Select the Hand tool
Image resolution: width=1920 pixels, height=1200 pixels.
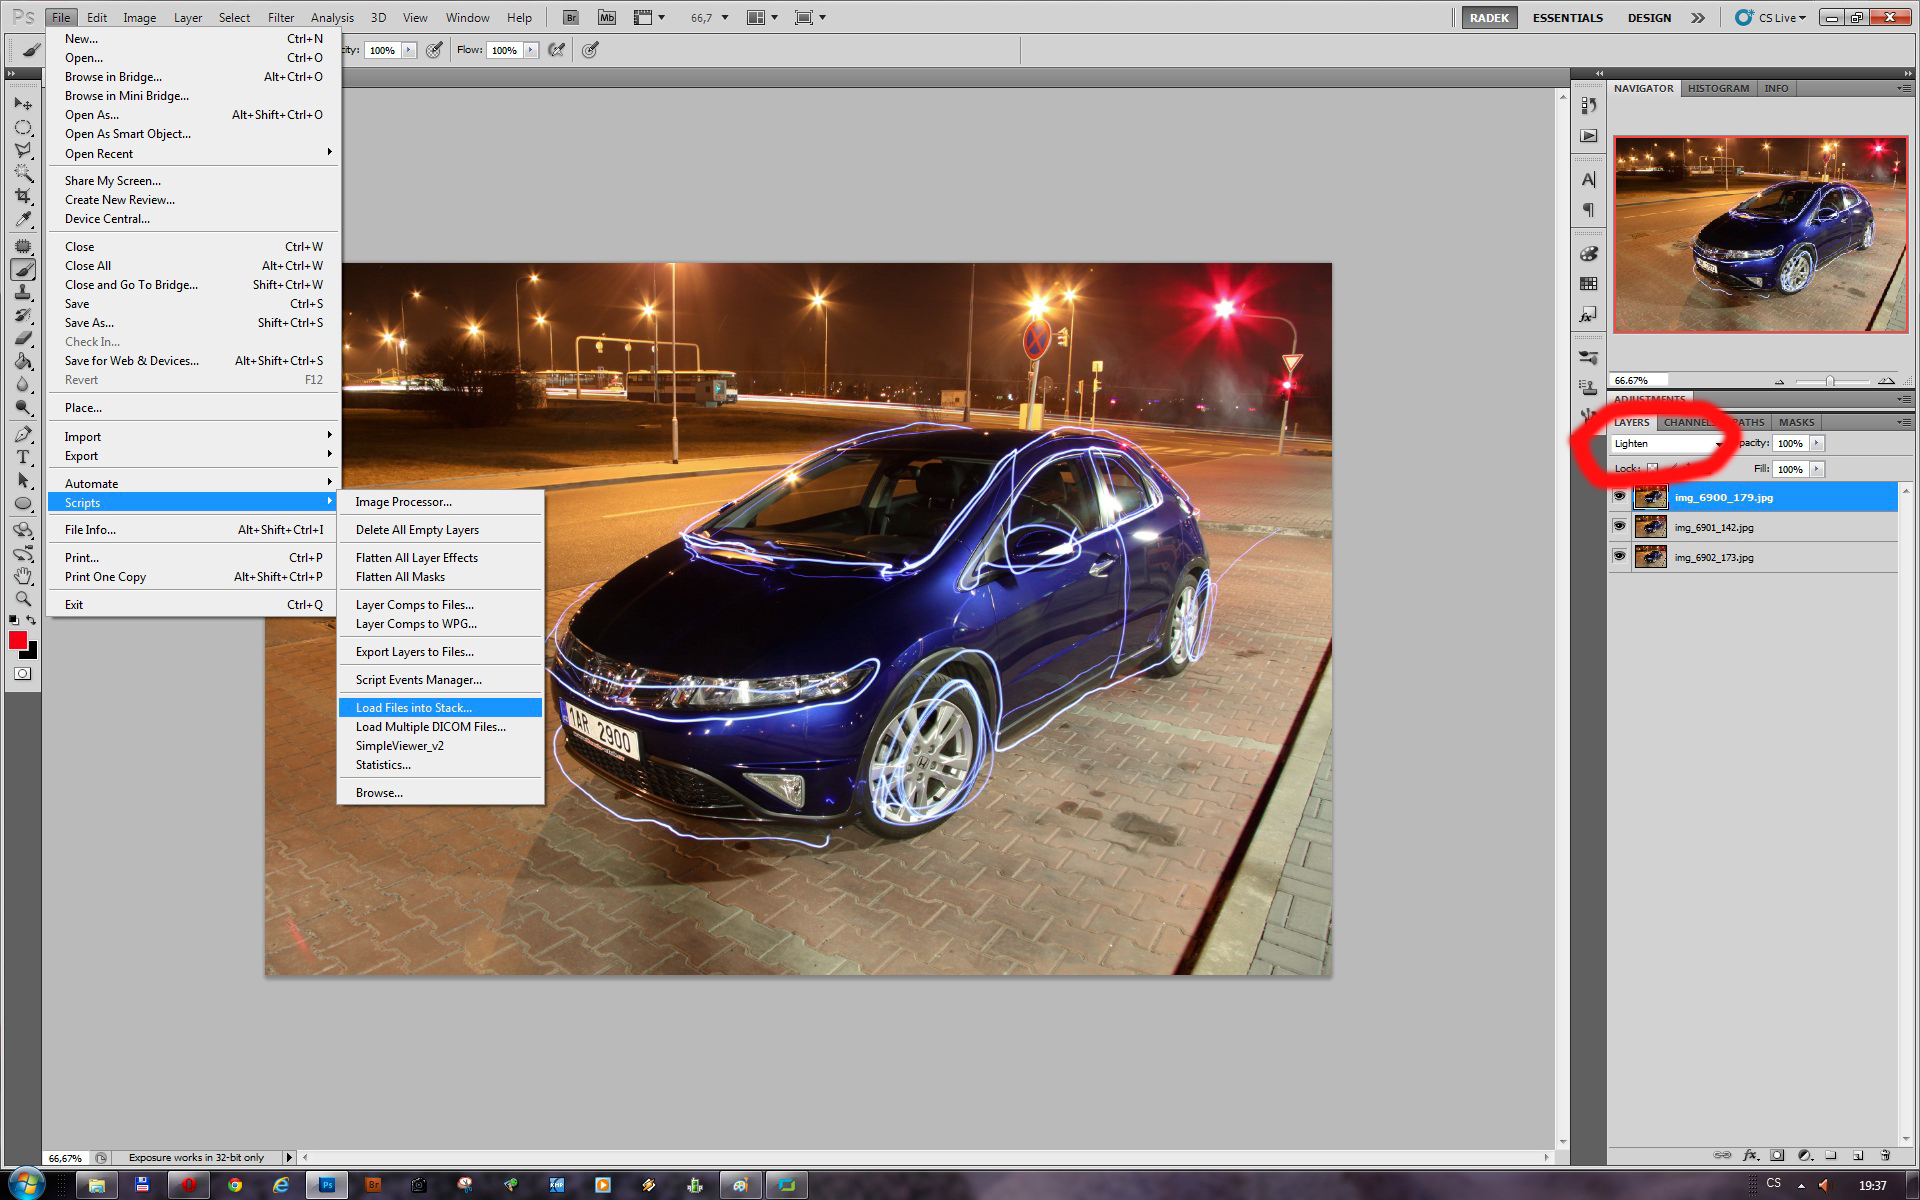pos(23,576)
